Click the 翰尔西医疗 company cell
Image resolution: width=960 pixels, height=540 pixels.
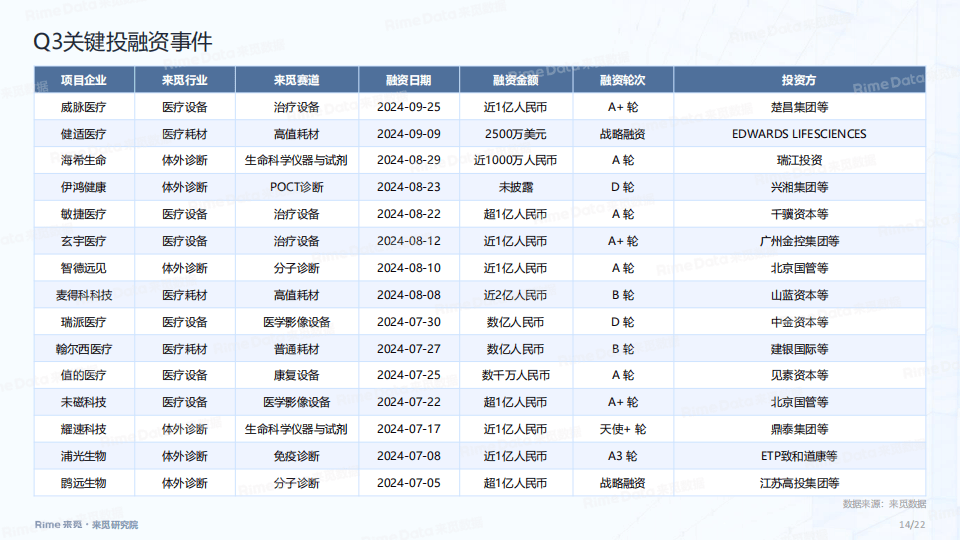pyautogui.click(x=84, y=349)
